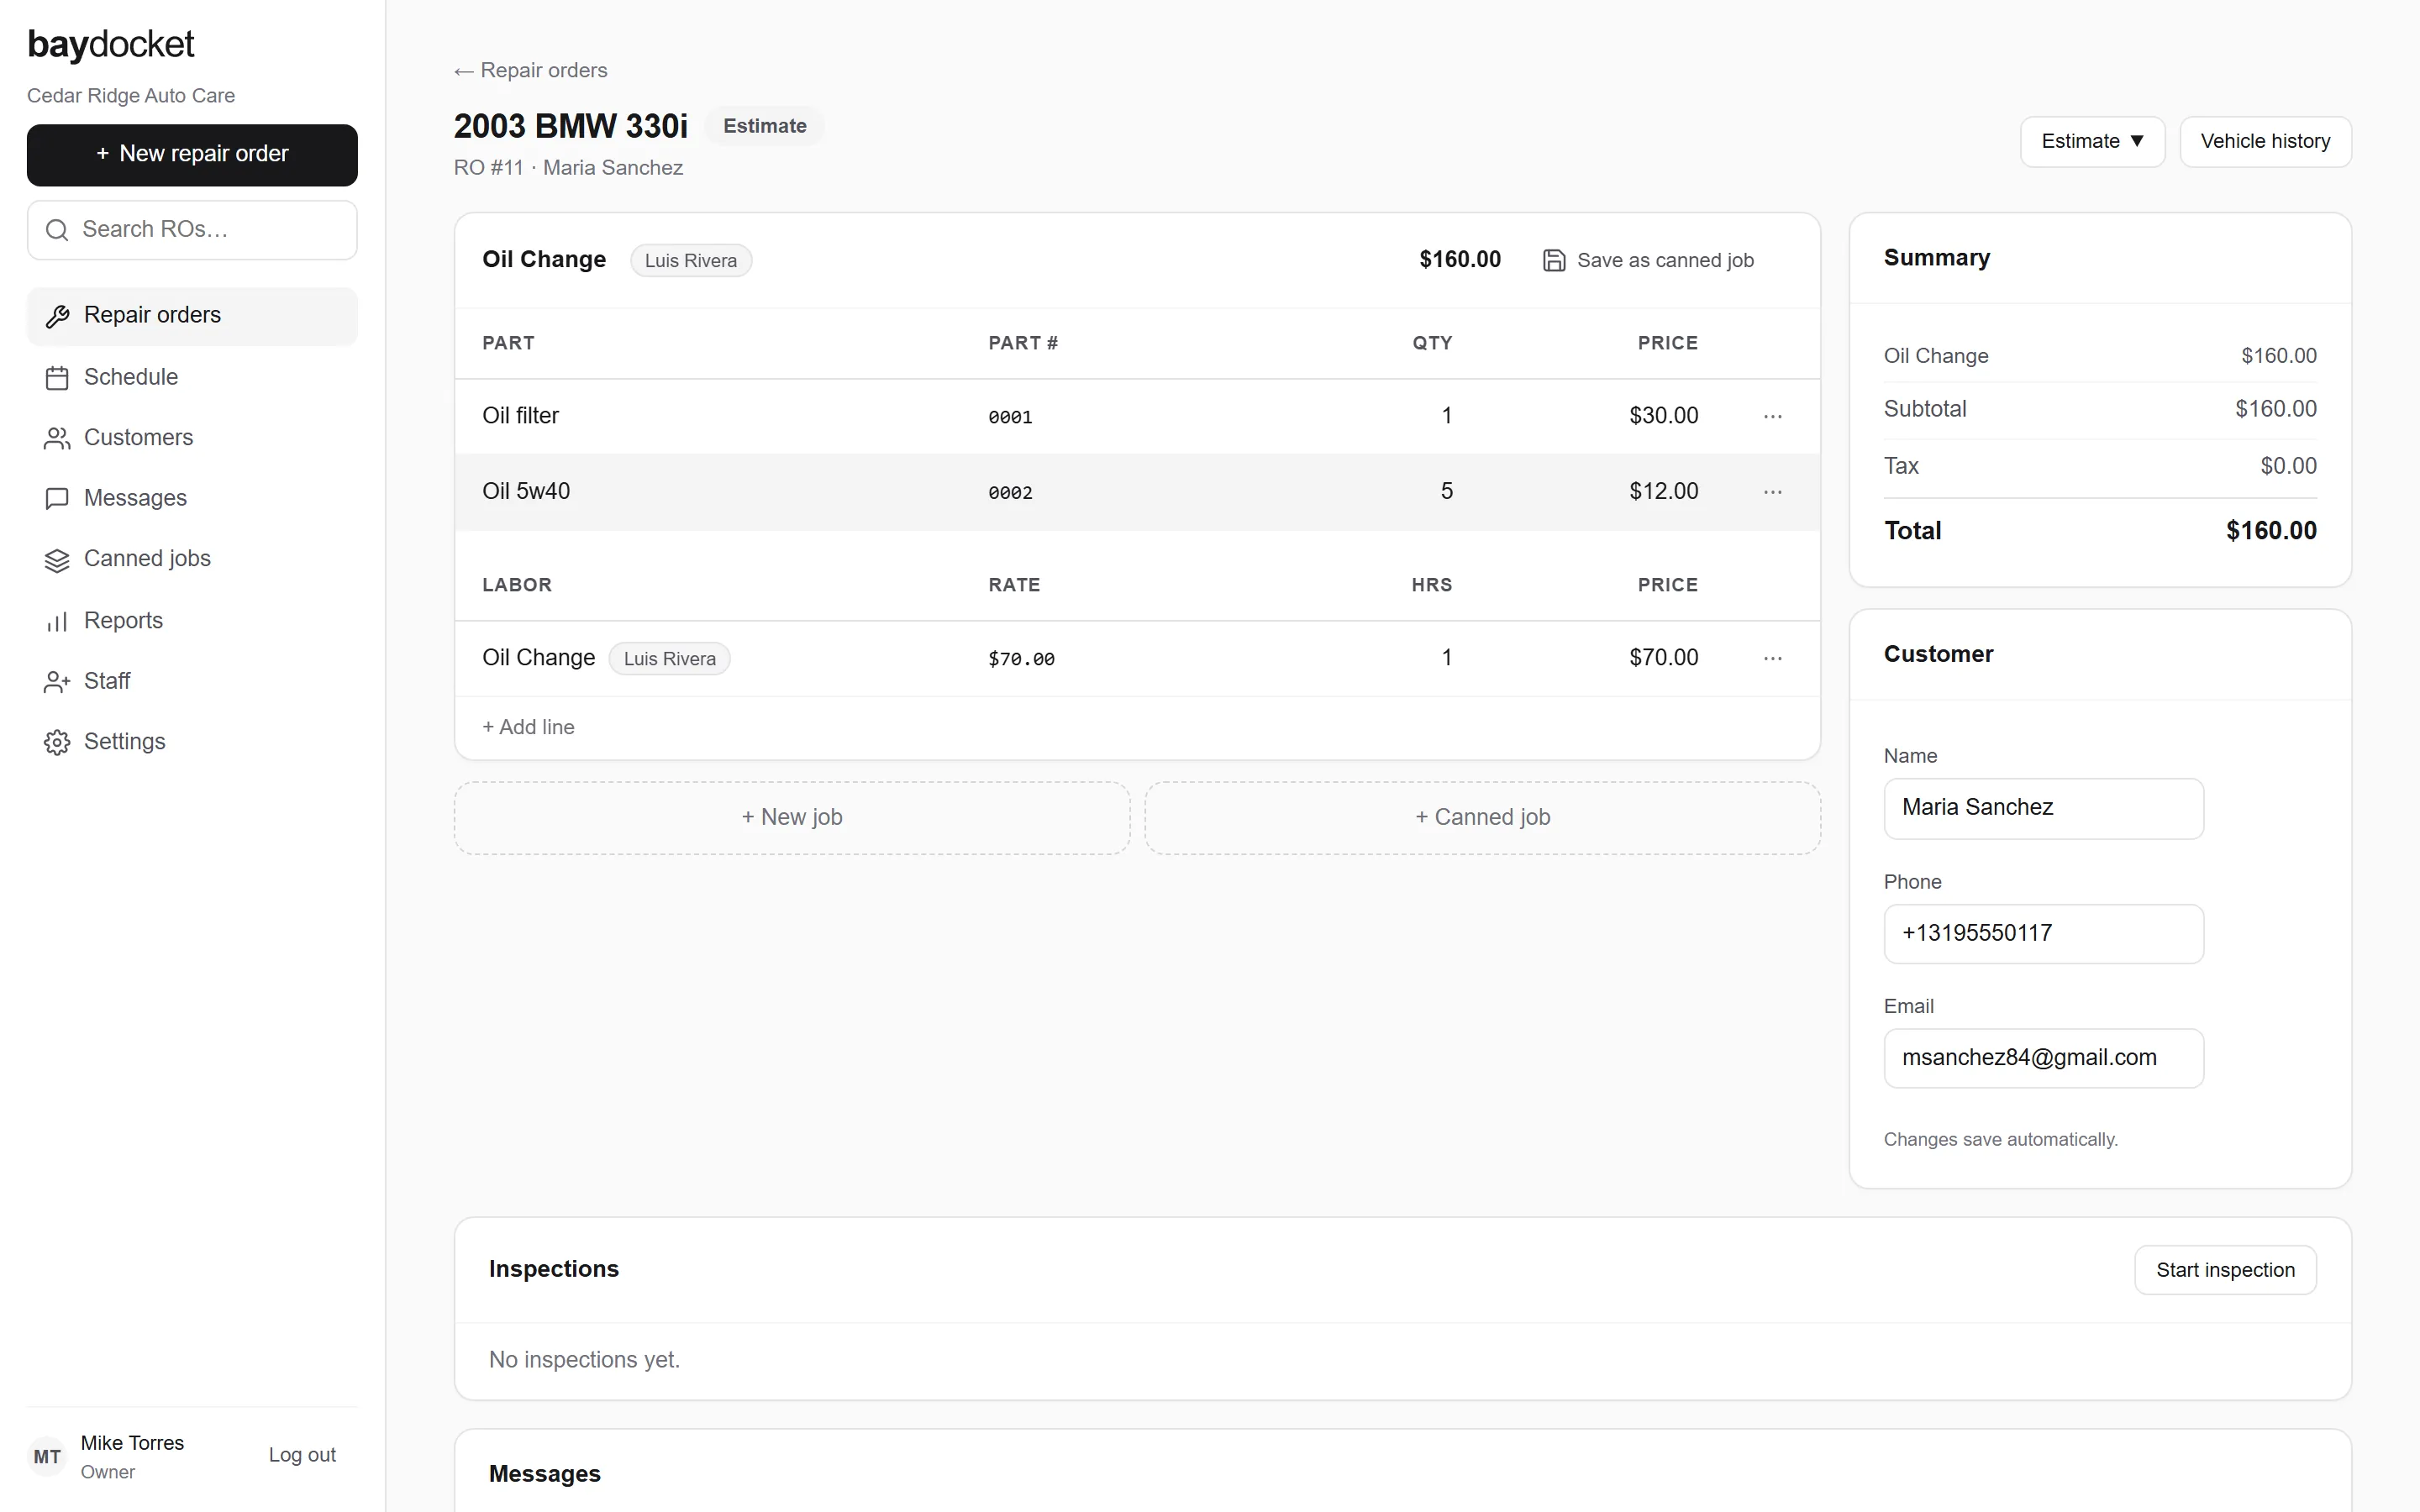Image resolution: width=2420 pixels, height=1512 pixels.
Task: Click the Oil Change job title
Action: pyautogui.click(x=544, y=260)
